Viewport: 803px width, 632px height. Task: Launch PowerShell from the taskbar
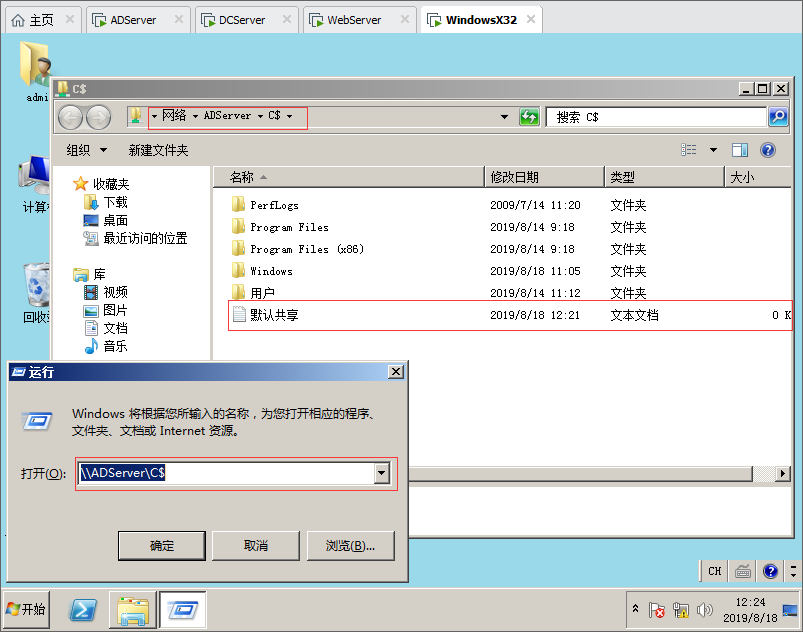(83, 609)
